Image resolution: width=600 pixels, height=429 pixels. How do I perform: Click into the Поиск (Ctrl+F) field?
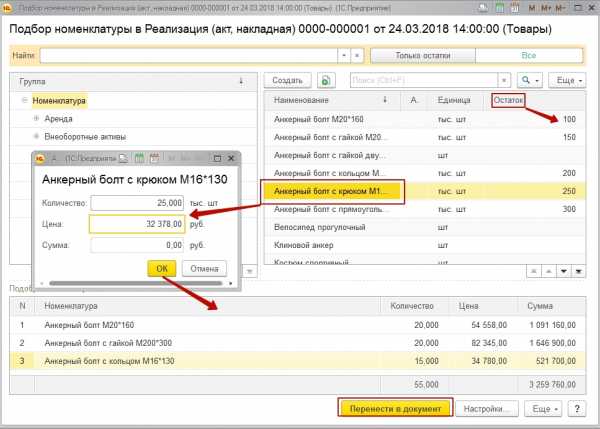point(424,80)
